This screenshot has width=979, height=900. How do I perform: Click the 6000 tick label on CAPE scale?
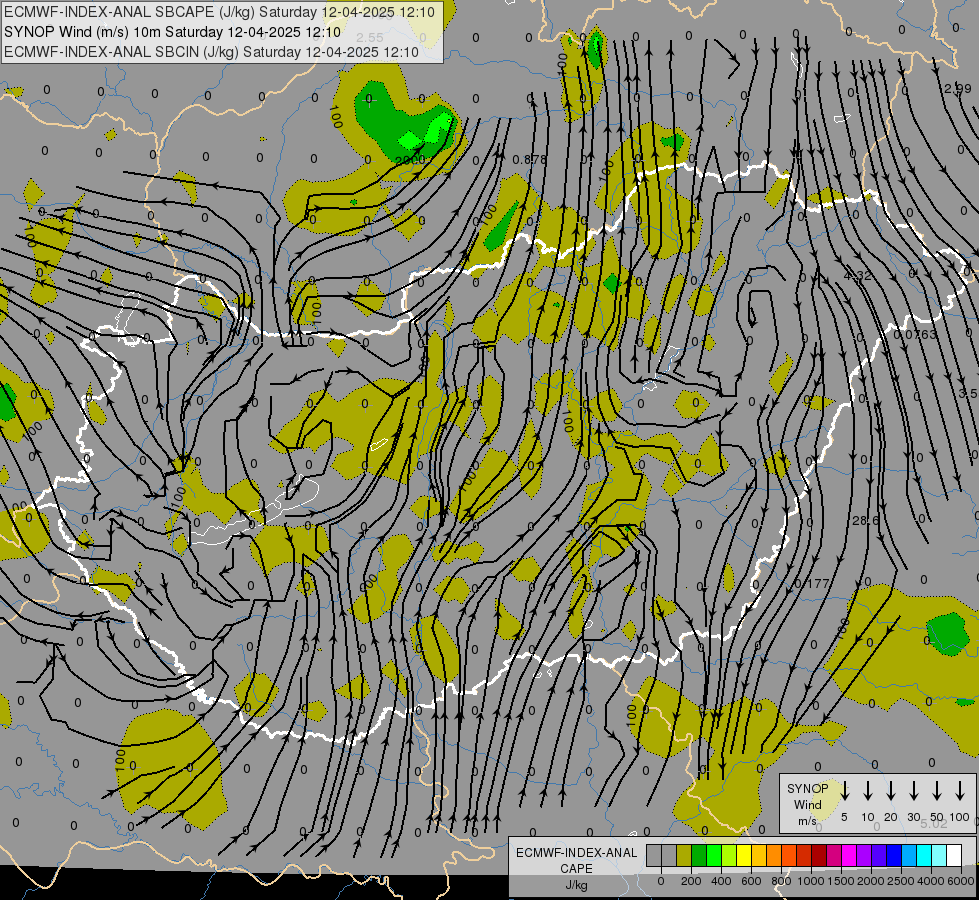(961, 881)
